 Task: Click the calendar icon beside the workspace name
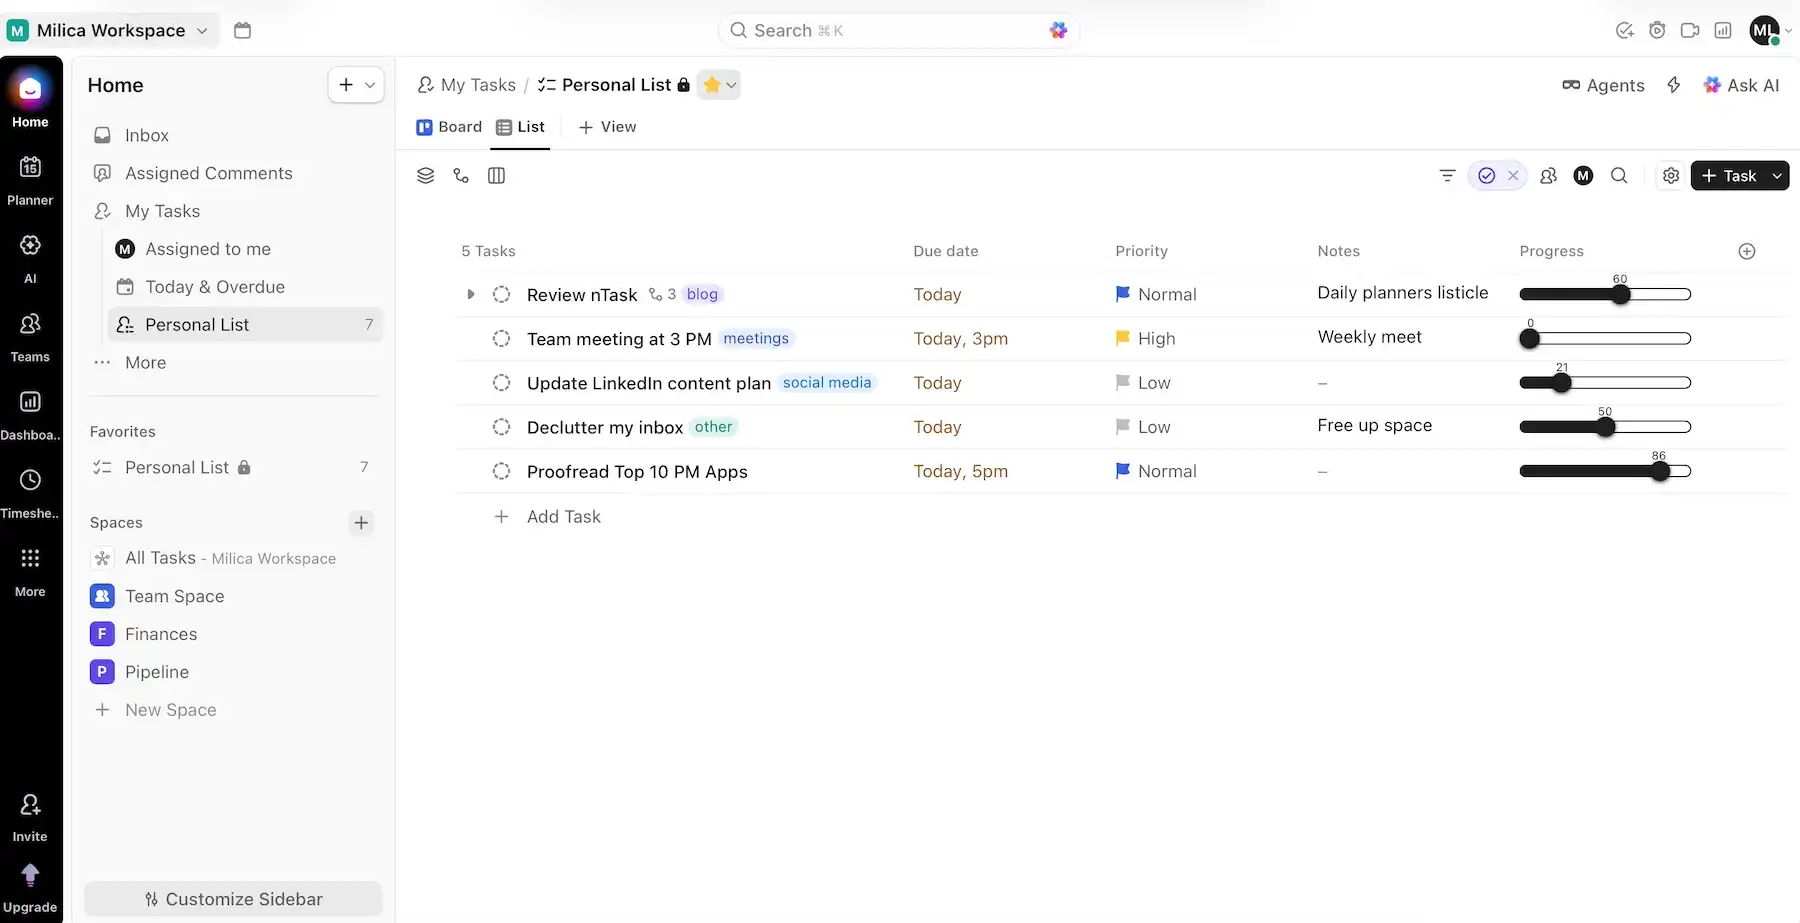tap(242, 30)
